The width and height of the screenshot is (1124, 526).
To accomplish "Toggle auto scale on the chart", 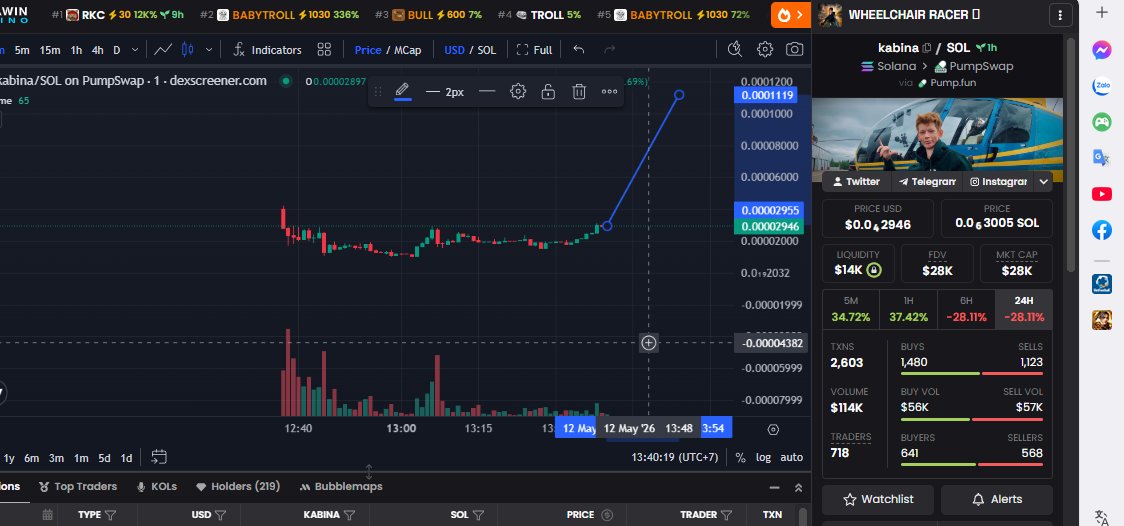I will point(791,457).
